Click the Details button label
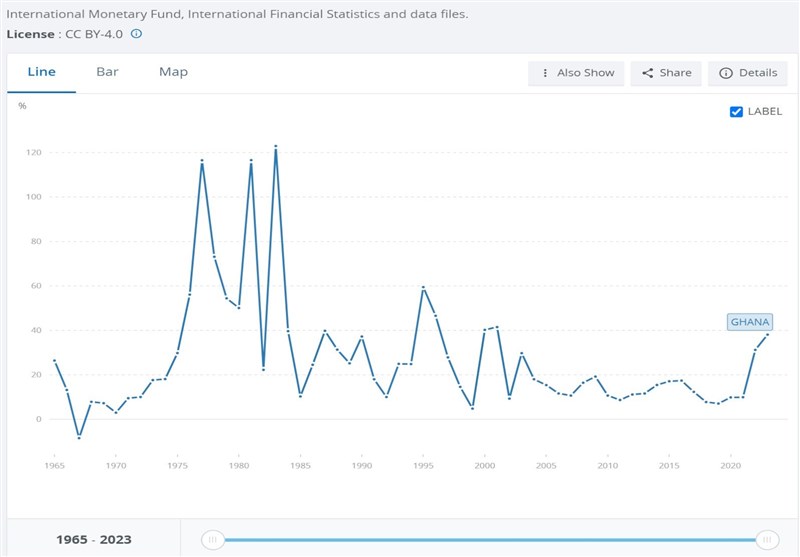 coord(758,73)
